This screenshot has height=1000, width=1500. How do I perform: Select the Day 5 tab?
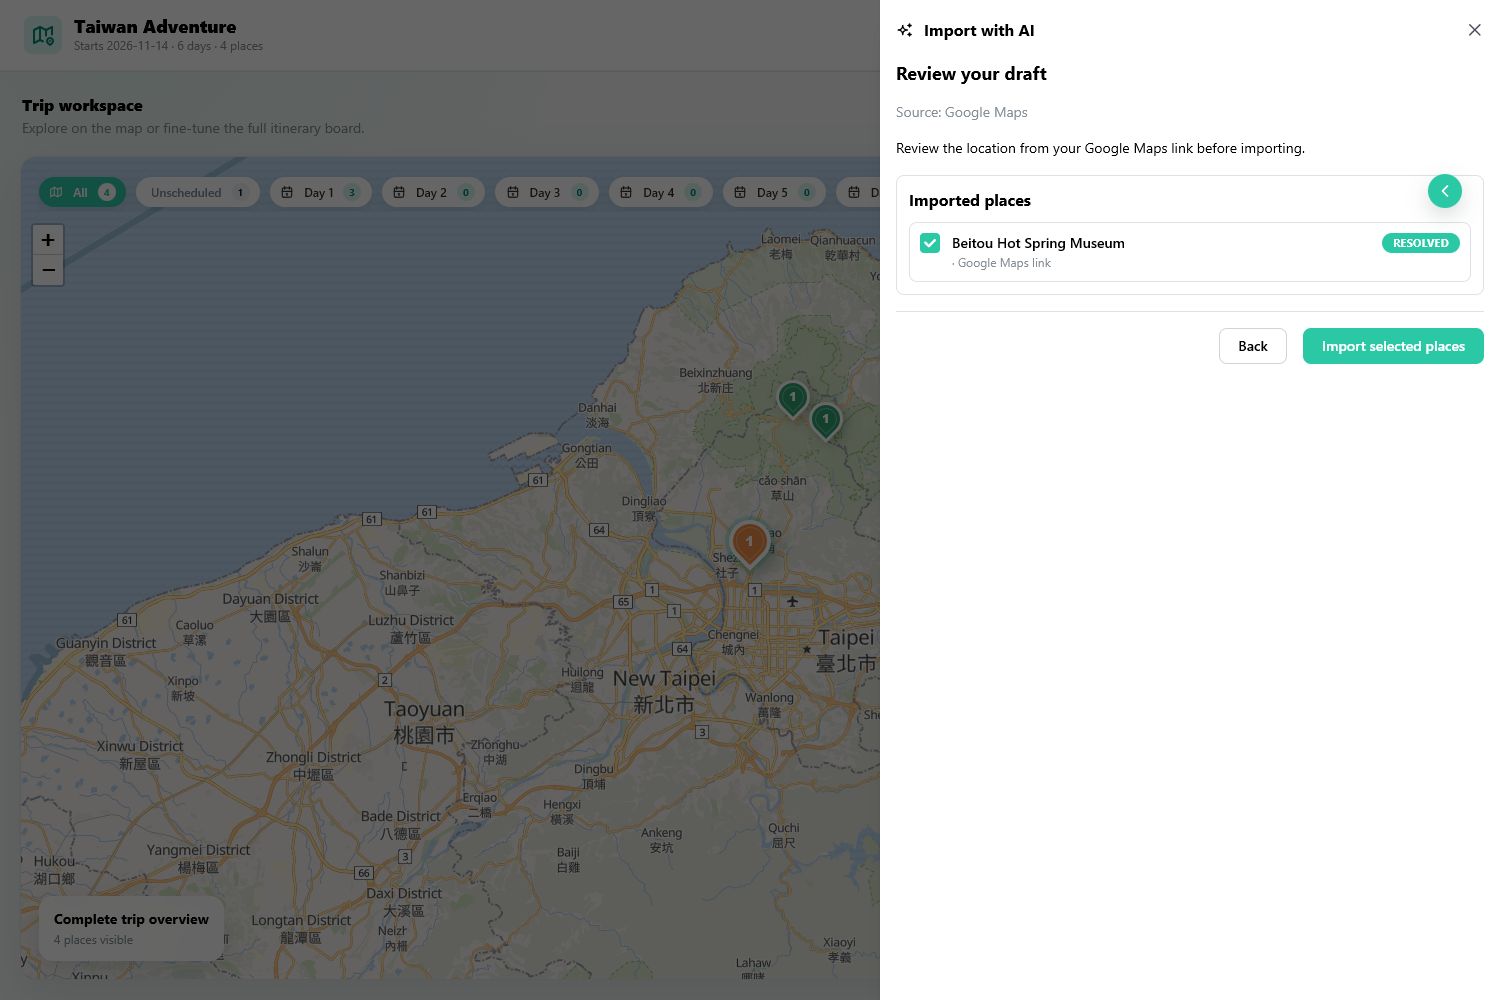tap(773, 192)
